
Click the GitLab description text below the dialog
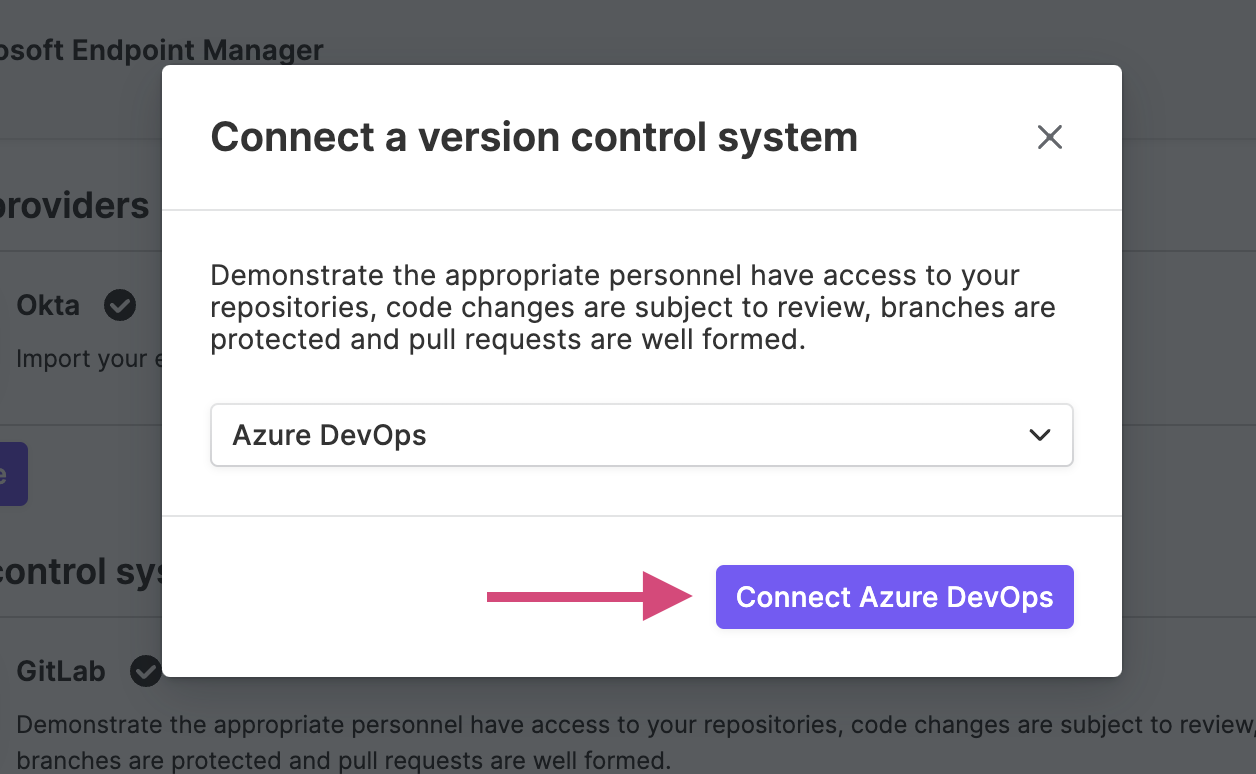(635, 743)
